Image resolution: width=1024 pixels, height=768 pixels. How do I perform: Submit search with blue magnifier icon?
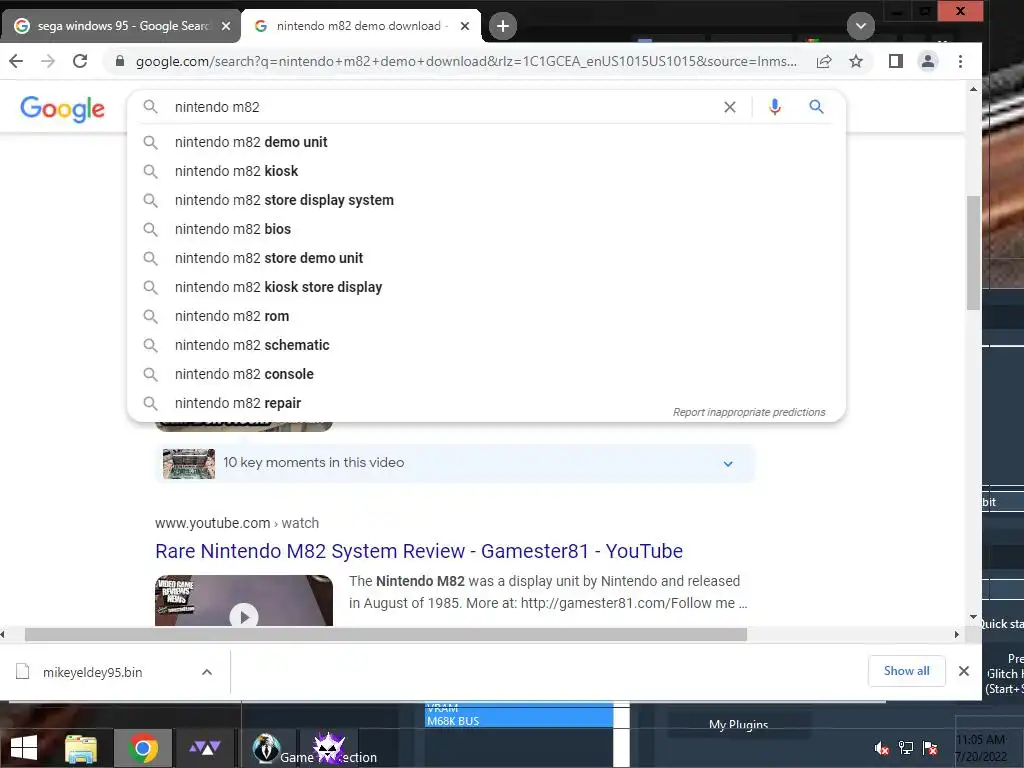(x=816, y=106)
